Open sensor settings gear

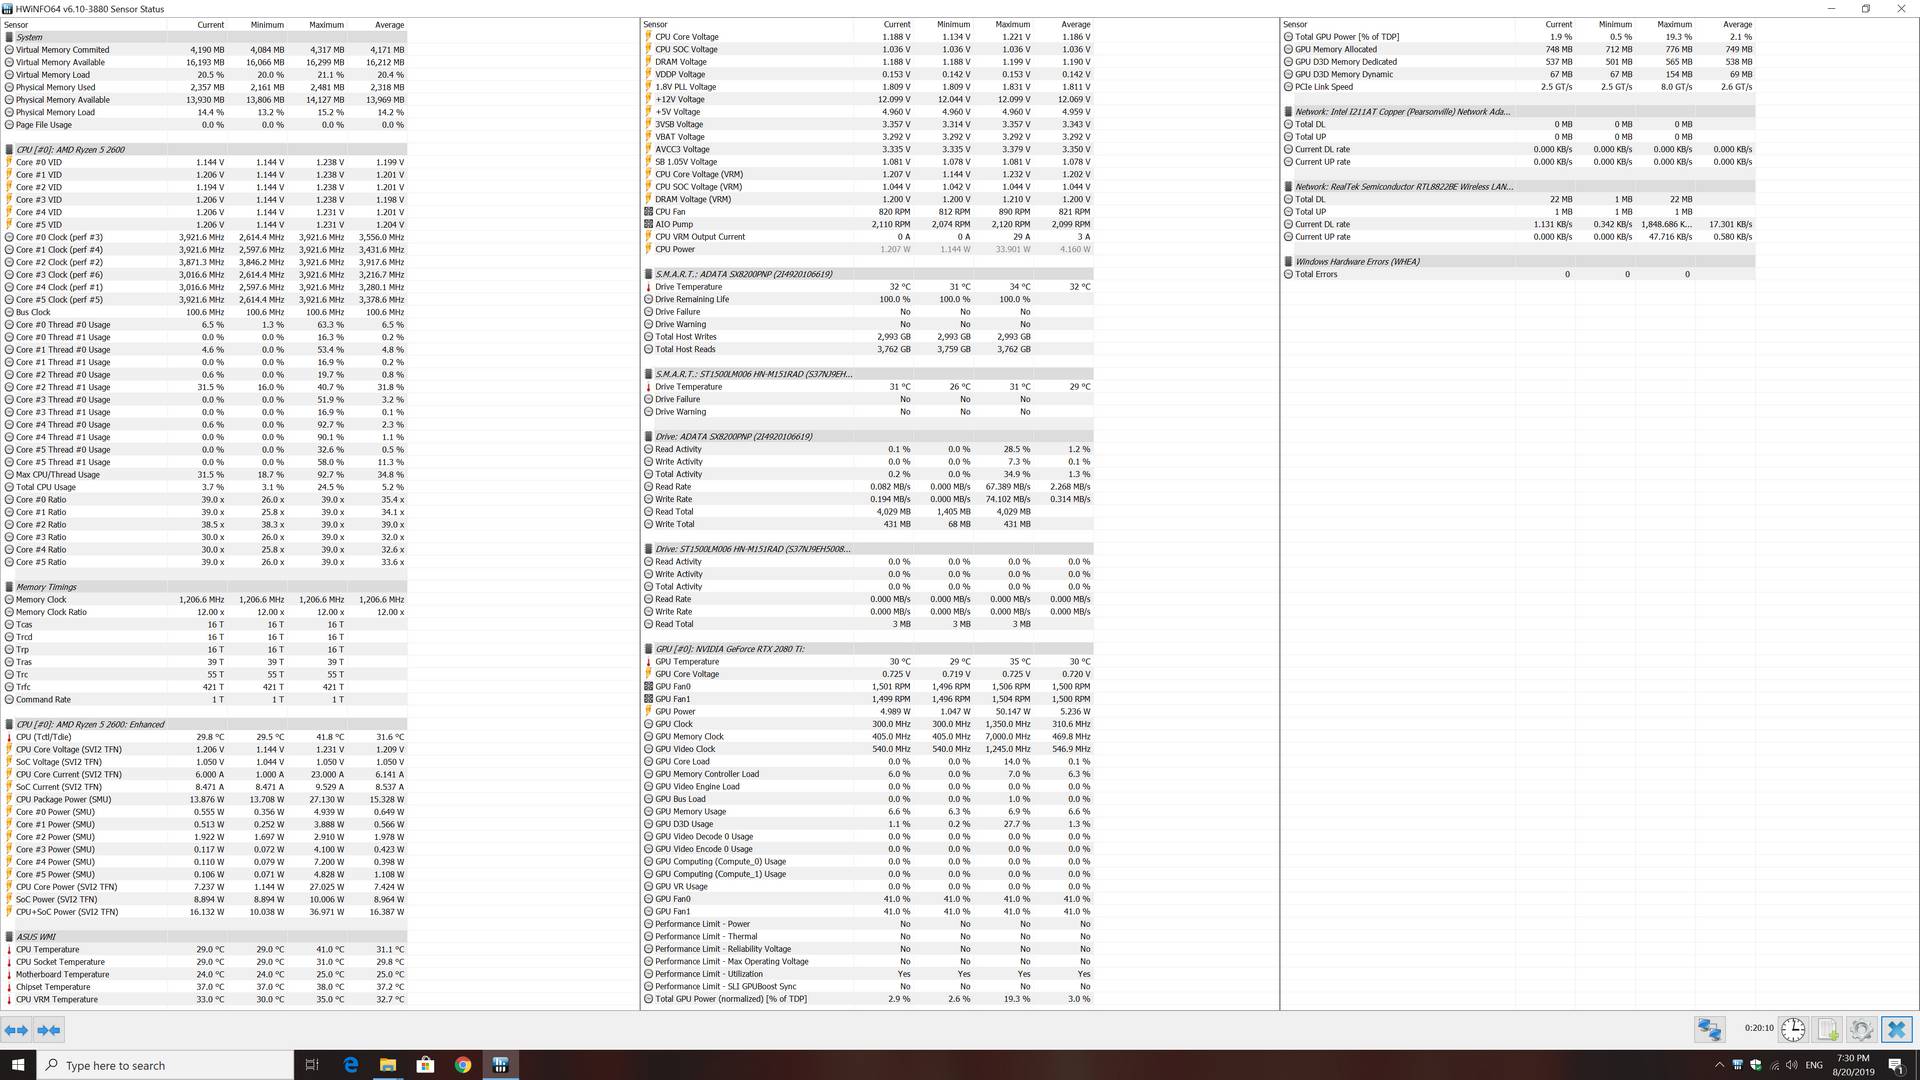click(1862, 1029)
